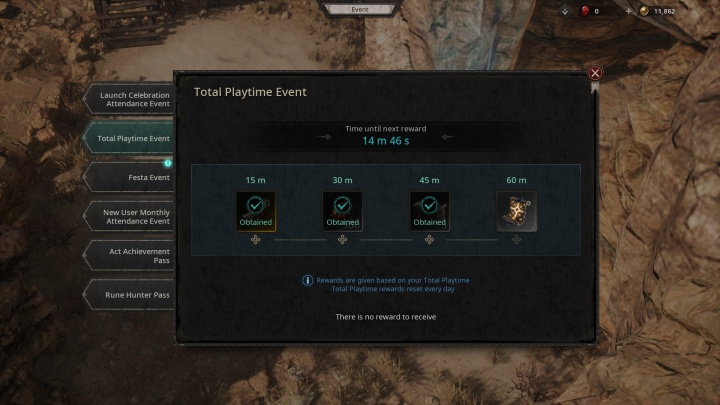The image size is (720, 405).
Task: Select the Act Achievement Pass tab
Action: 129,255
